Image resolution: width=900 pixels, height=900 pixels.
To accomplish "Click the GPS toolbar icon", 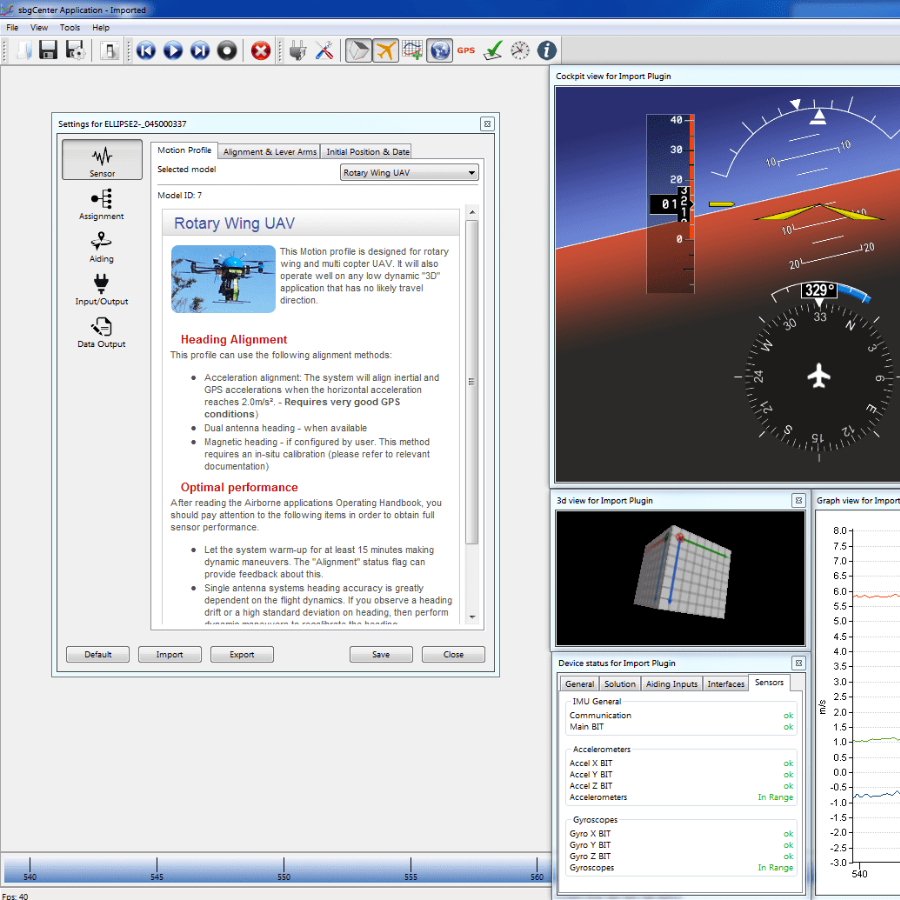I will tap(466, 50).
